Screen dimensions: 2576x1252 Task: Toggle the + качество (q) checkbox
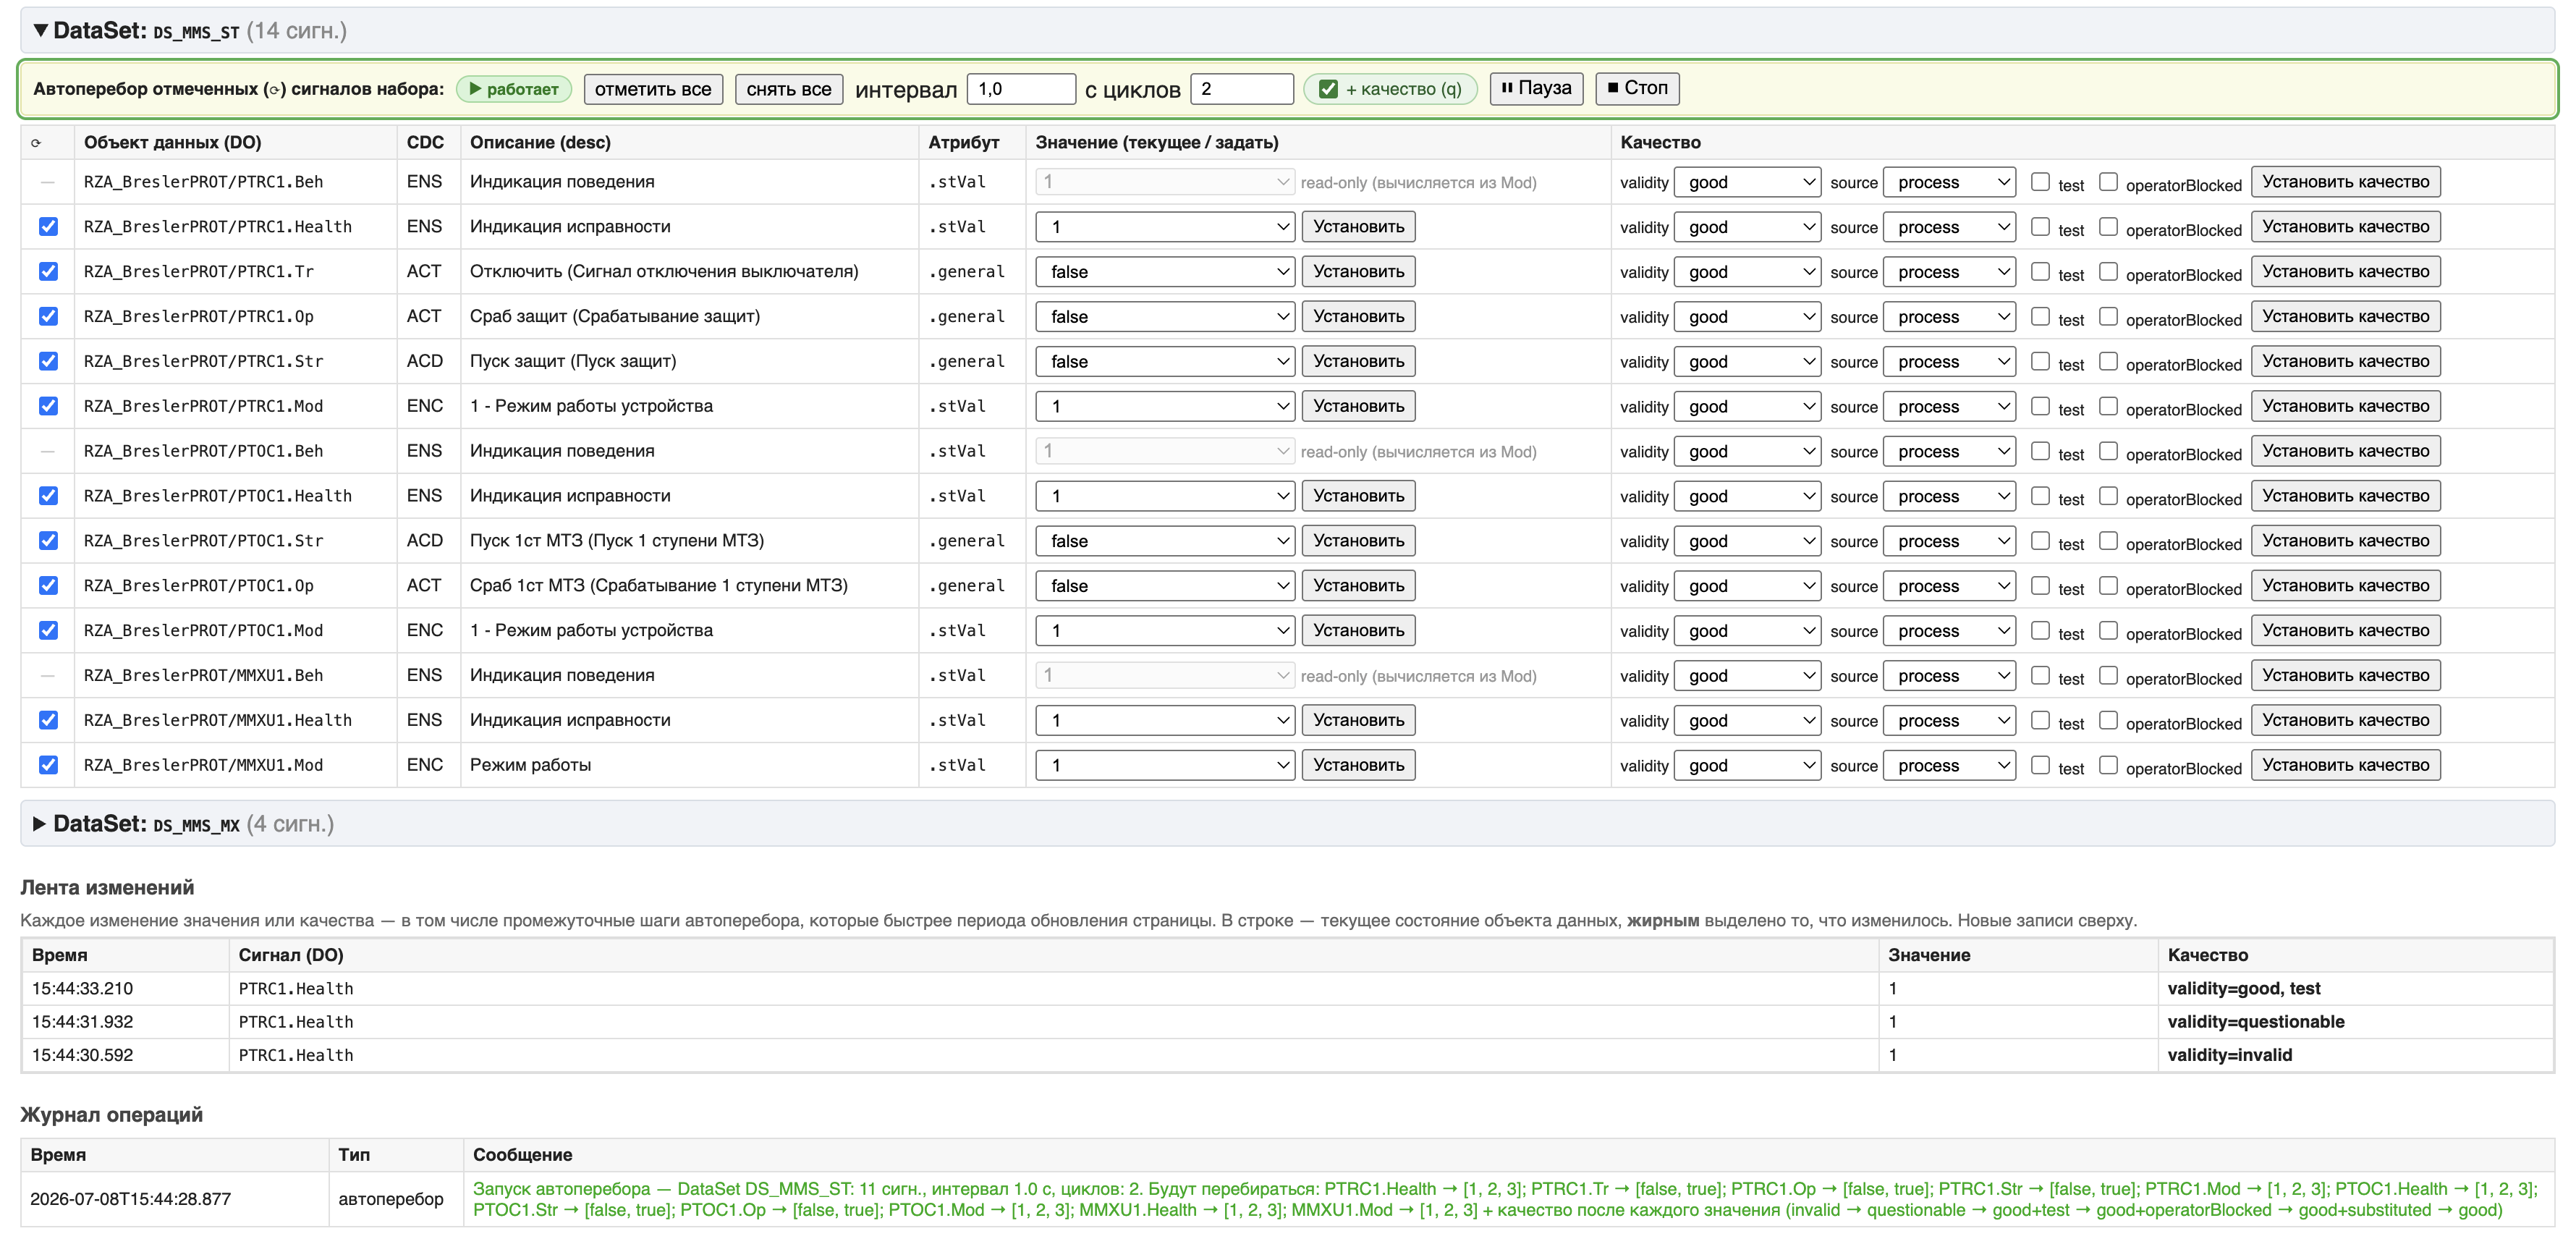(1328, 89)
